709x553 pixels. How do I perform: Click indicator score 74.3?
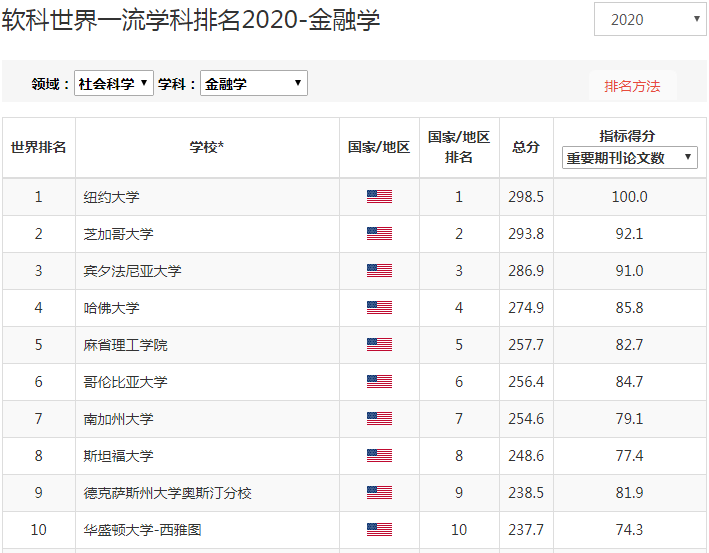[629, 530]
